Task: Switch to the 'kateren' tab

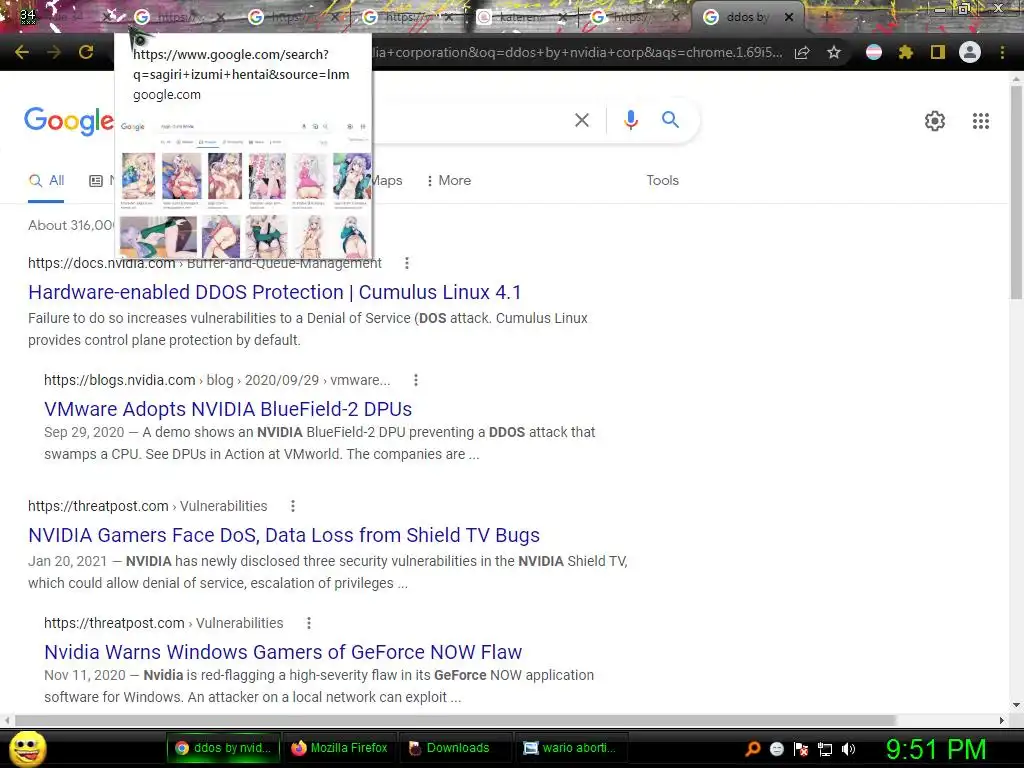Action: (x=519, y=18)
